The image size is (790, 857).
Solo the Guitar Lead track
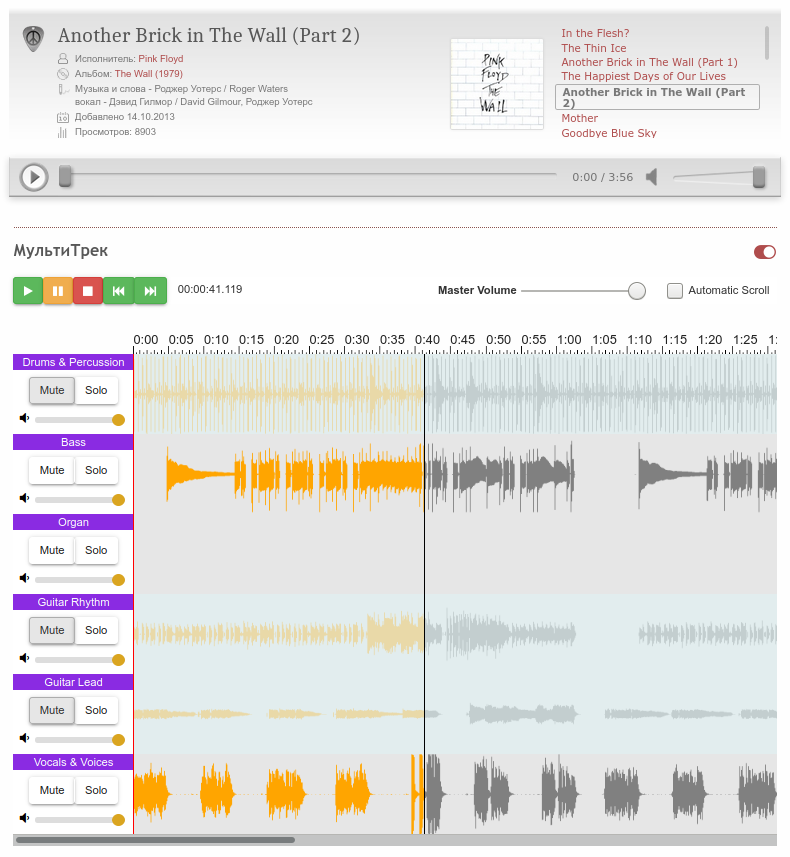[x=96, y=710]
